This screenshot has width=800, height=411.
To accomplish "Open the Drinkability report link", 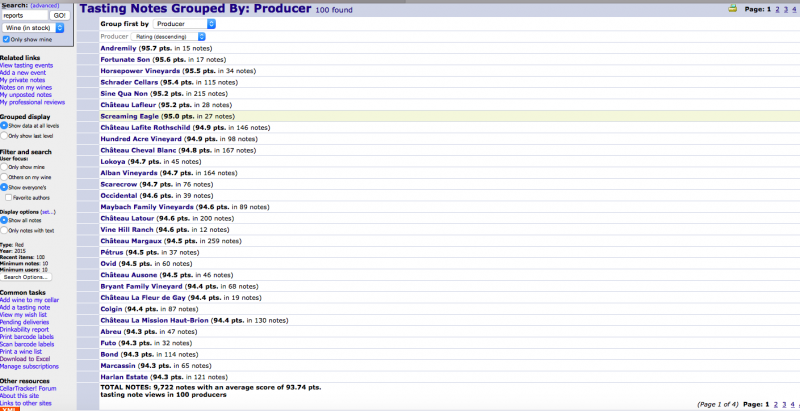I will (x=24, y=329).
